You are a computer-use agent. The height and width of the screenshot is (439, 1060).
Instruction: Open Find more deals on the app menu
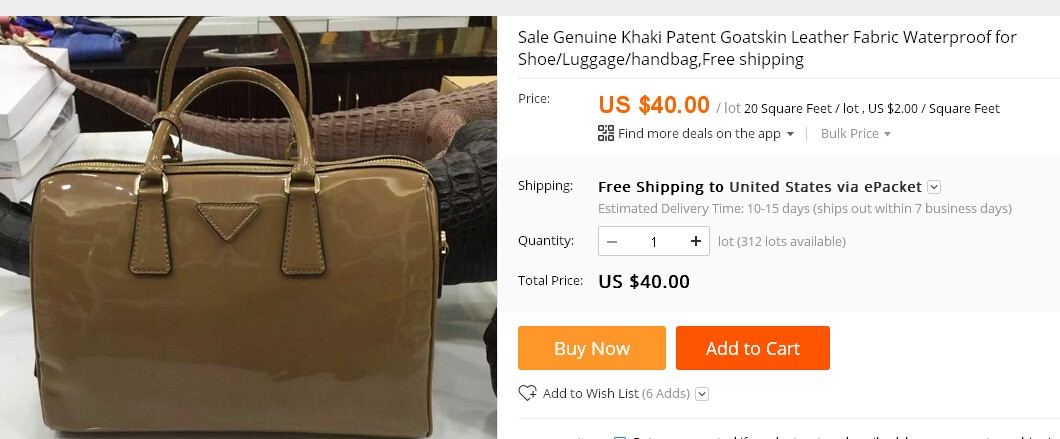tap(705, 134)
